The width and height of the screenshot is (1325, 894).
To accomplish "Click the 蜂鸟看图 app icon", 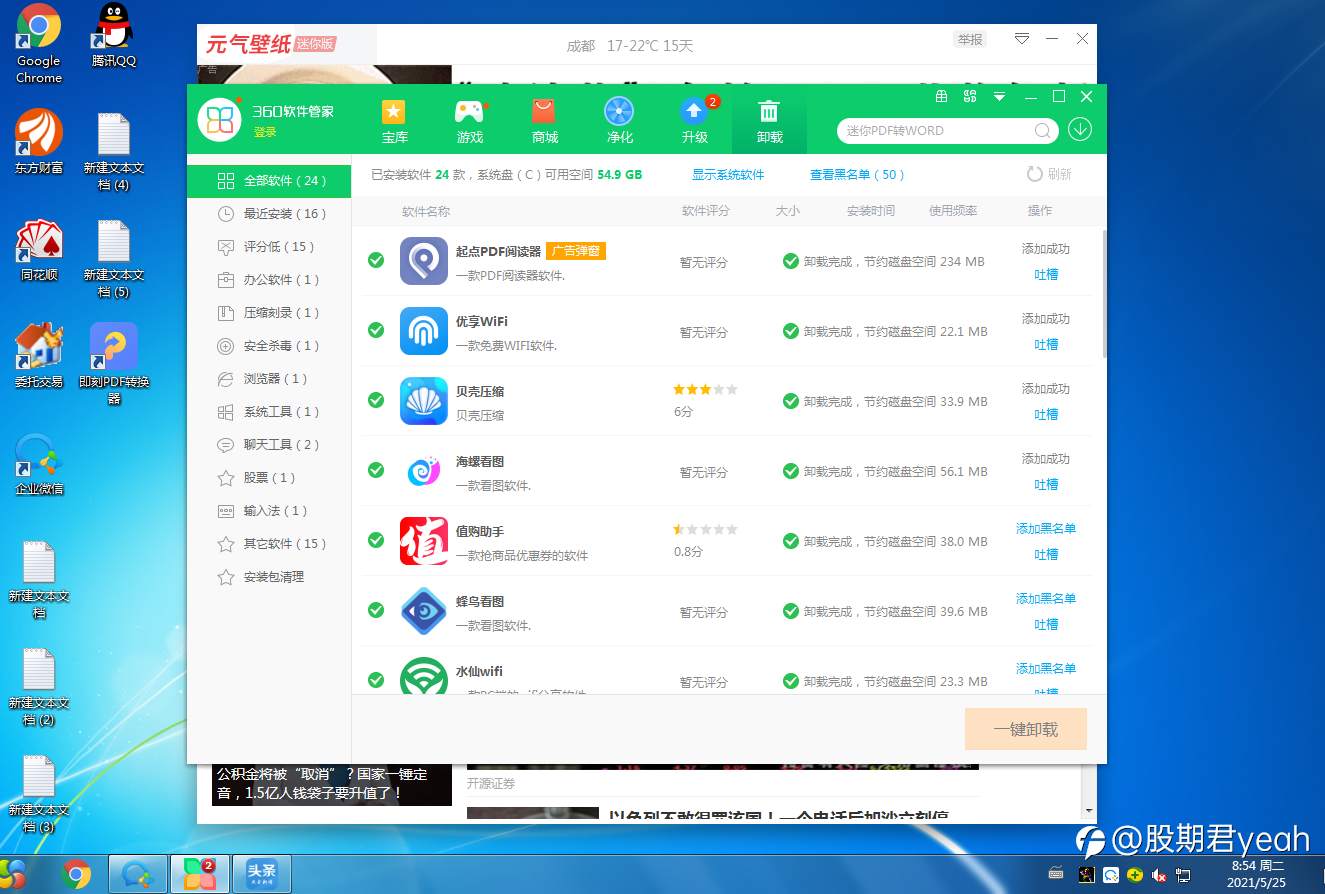I will 424,611.
